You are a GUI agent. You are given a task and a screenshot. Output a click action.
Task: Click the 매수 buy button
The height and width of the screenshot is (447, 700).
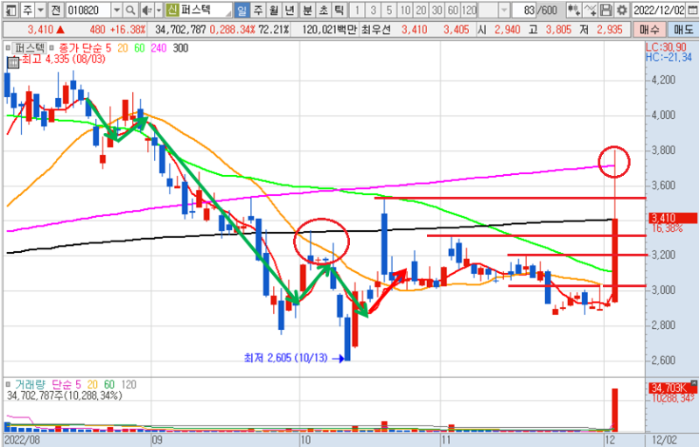pos(649,30)
